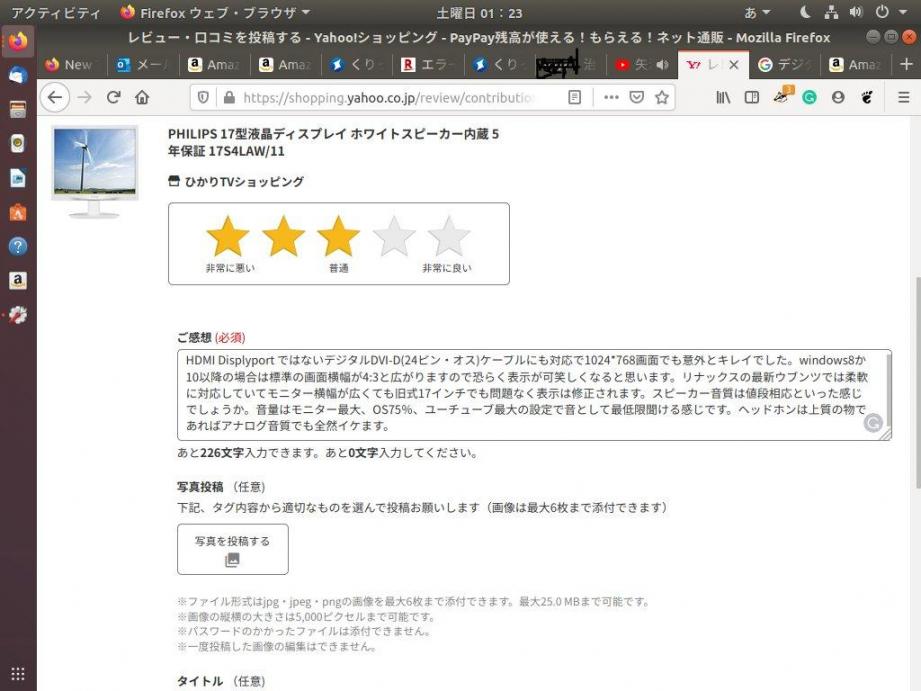Toggle the sidebar view icon
921x691 pixels.
(x=752, y=98)
